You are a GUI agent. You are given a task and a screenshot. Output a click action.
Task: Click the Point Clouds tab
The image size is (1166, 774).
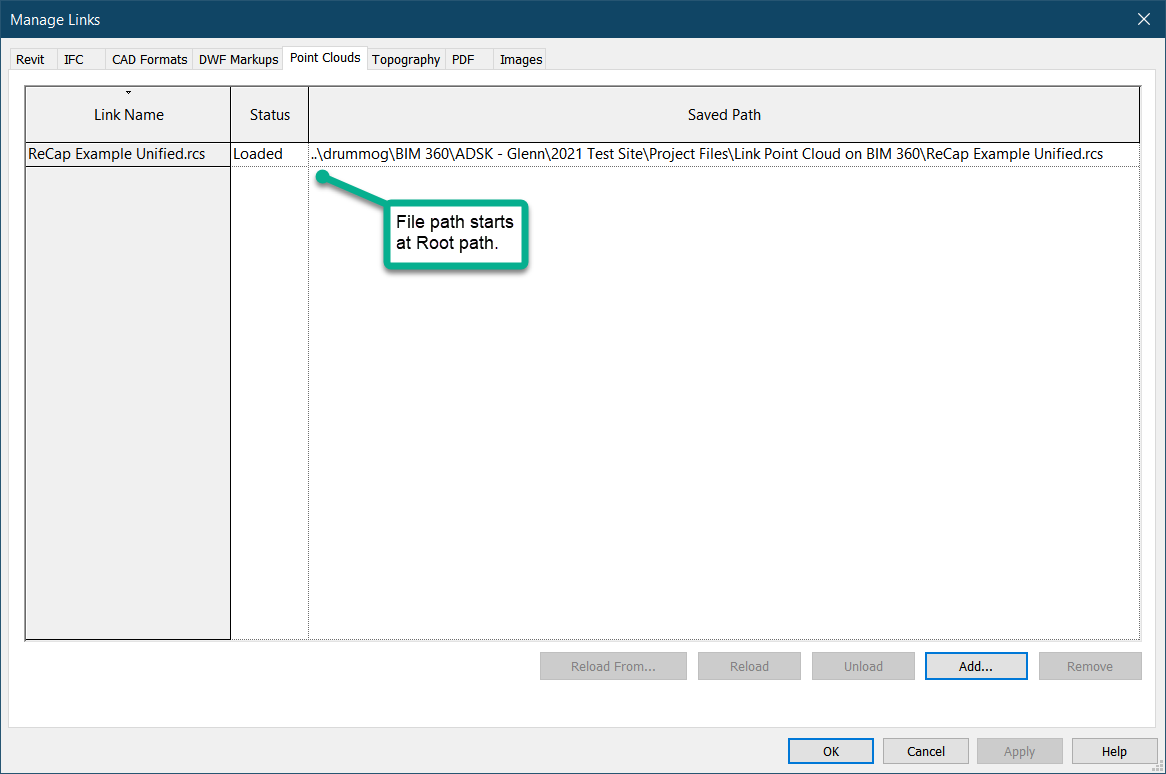325,58
